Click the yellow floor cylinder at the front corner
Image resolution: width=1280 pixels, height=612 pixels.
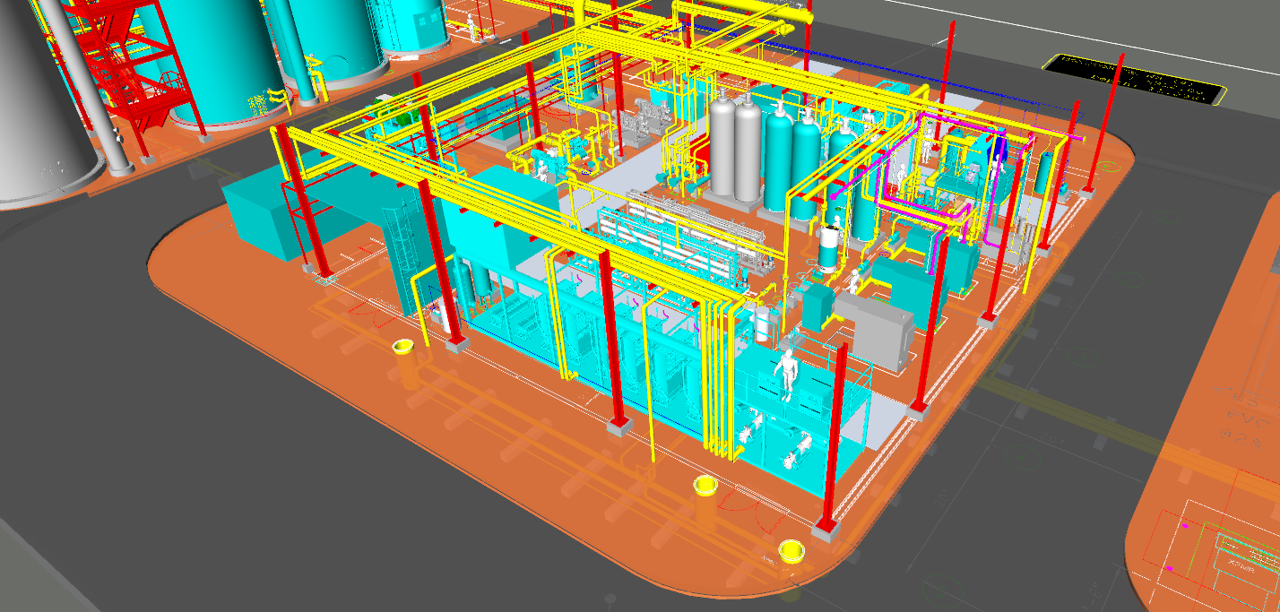[792, 550]
